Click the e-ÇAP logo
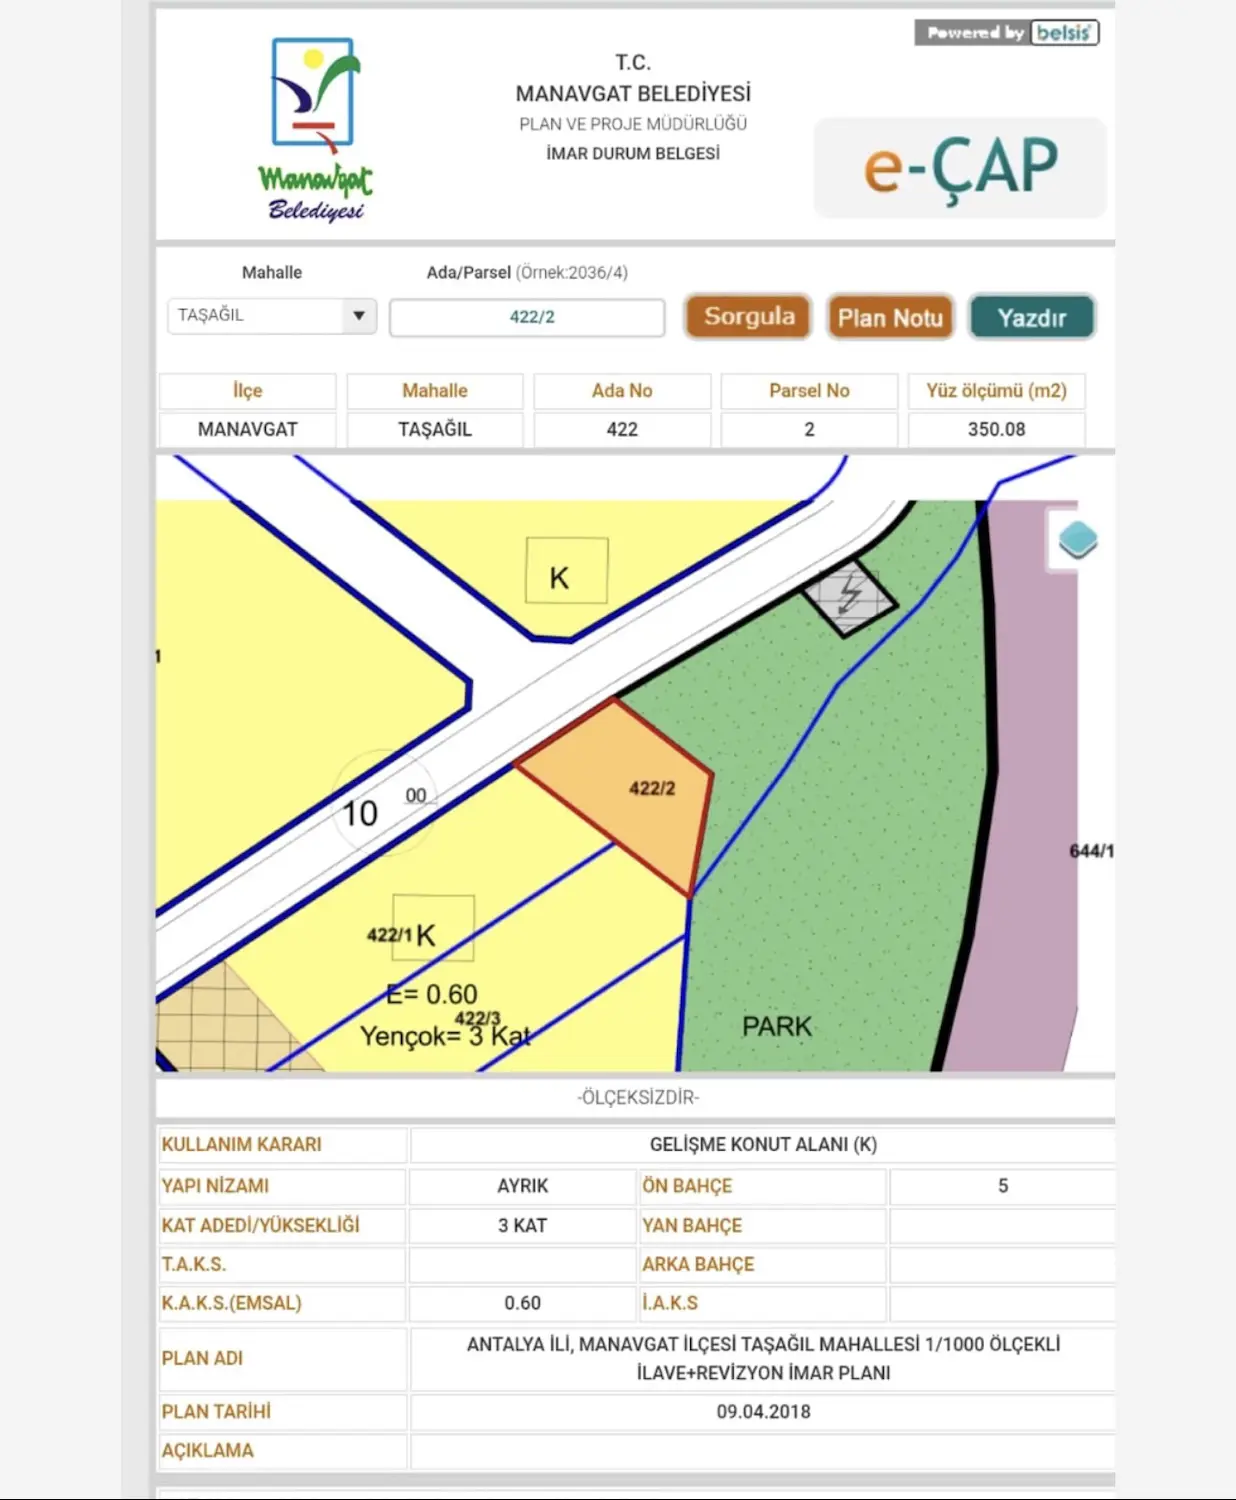Viewport: 1236px width, 1500px height. tap(960, 168)
